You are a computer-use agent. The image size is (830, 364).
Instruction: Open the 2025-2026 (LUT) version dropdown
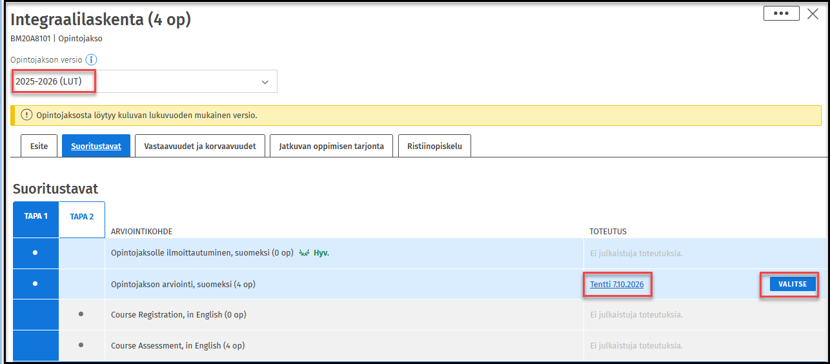[x=145, y=82]
